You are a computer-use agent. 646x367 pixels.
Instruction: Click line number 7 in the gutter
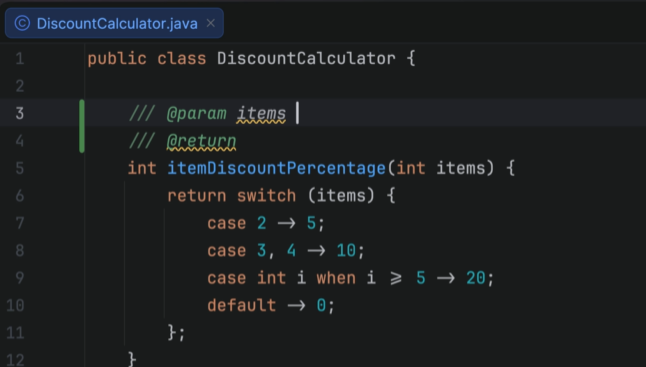click(x=20, y=223)
